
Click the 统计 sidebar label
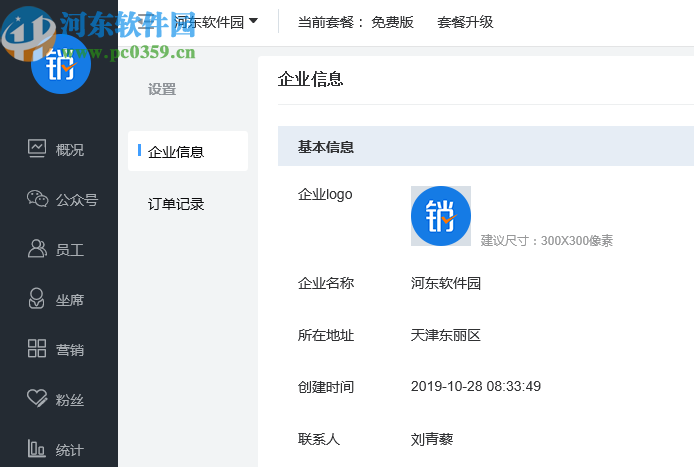coord(70,450)
